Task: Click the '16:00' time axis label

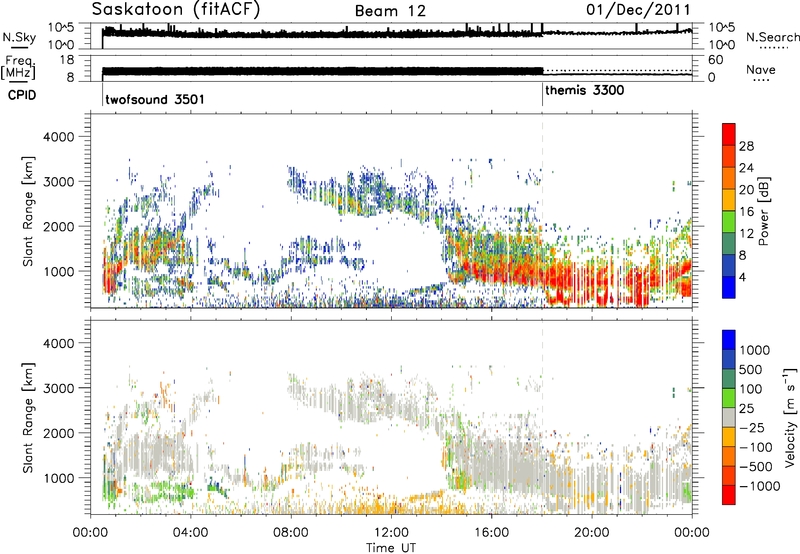Action: point(491,533)
